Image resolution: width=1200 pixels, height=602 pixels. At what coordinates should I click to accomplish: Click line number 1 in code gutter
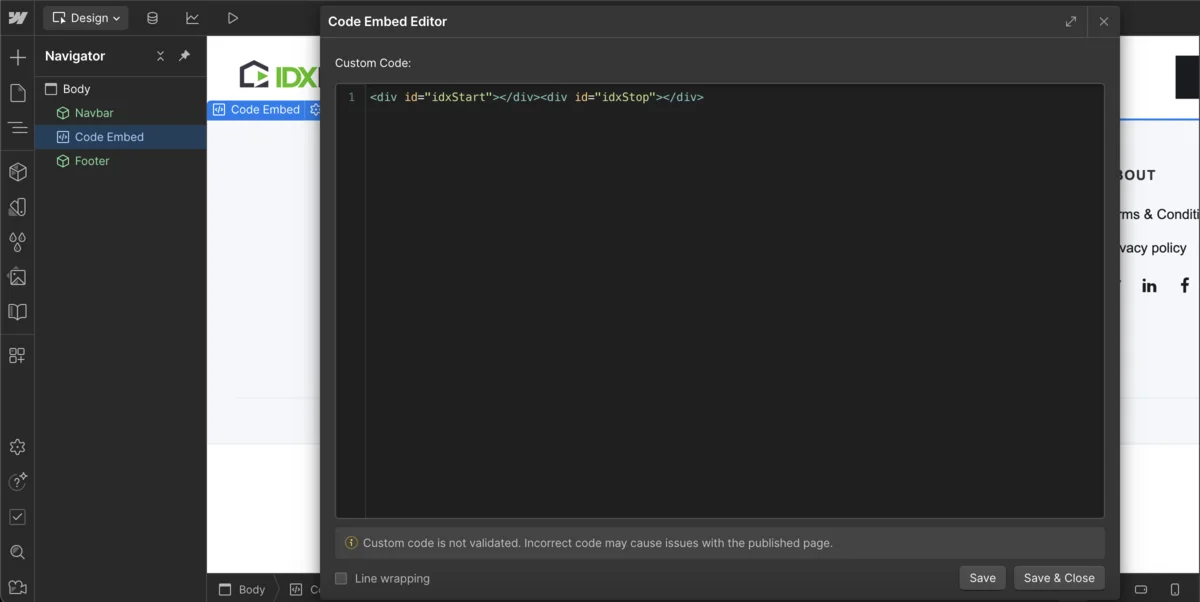point(351,97)
